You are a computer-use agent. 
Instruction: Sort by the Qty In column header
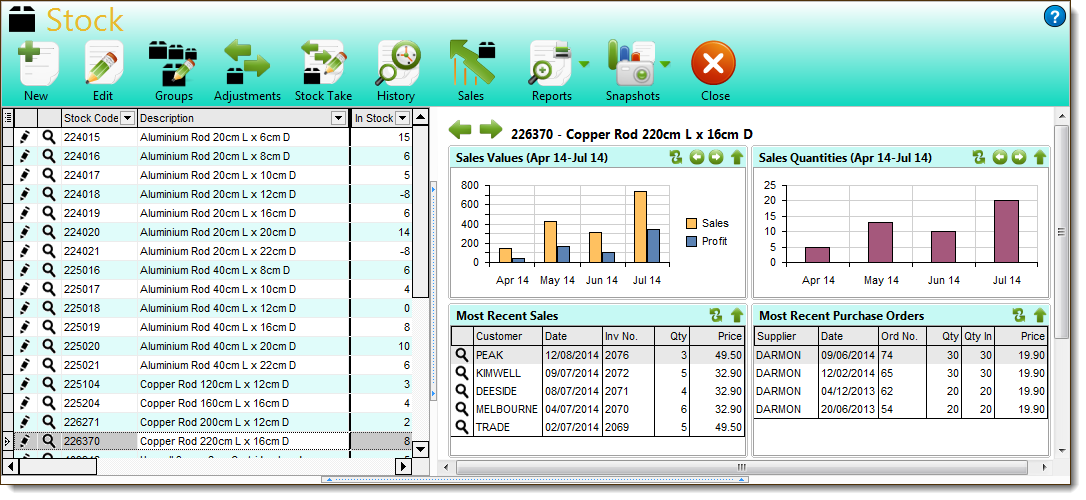tap(978, 336)
